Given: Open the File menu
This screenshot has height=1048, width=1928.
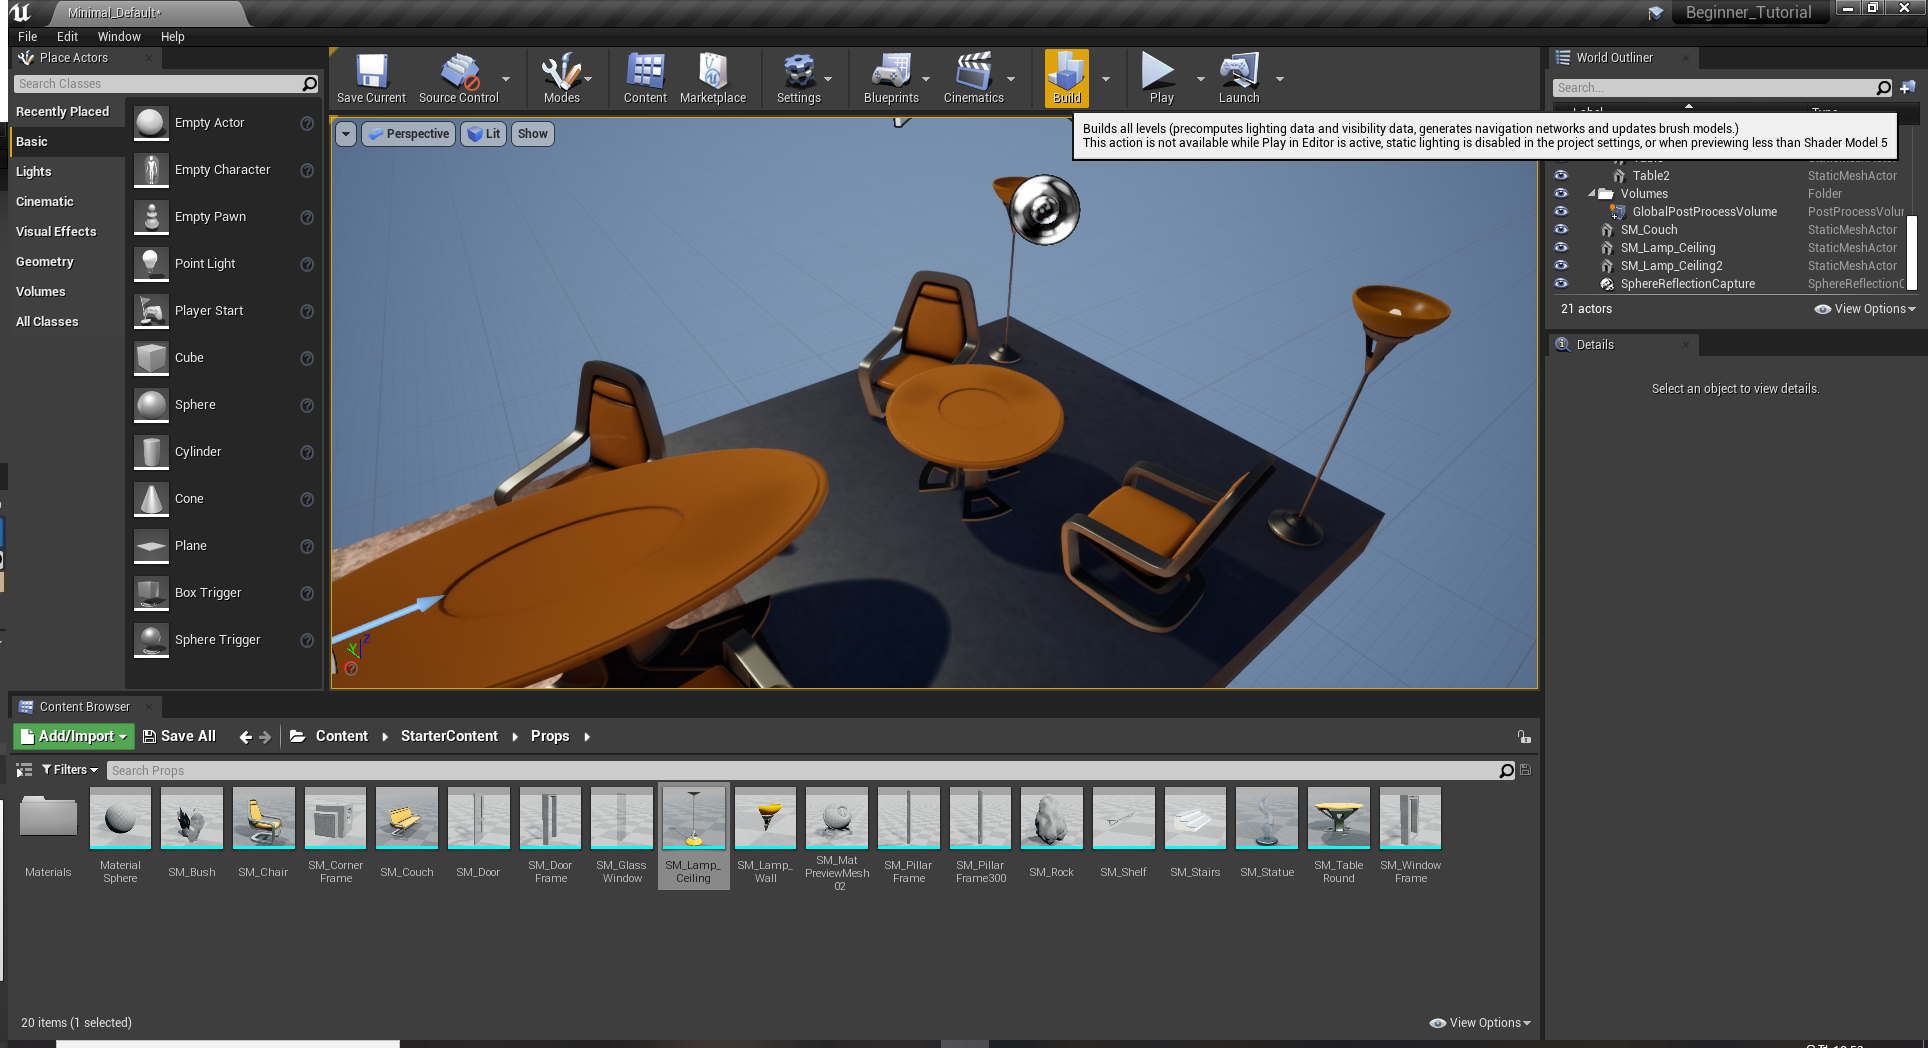Looking at the screenshot, I should (28, 36).
